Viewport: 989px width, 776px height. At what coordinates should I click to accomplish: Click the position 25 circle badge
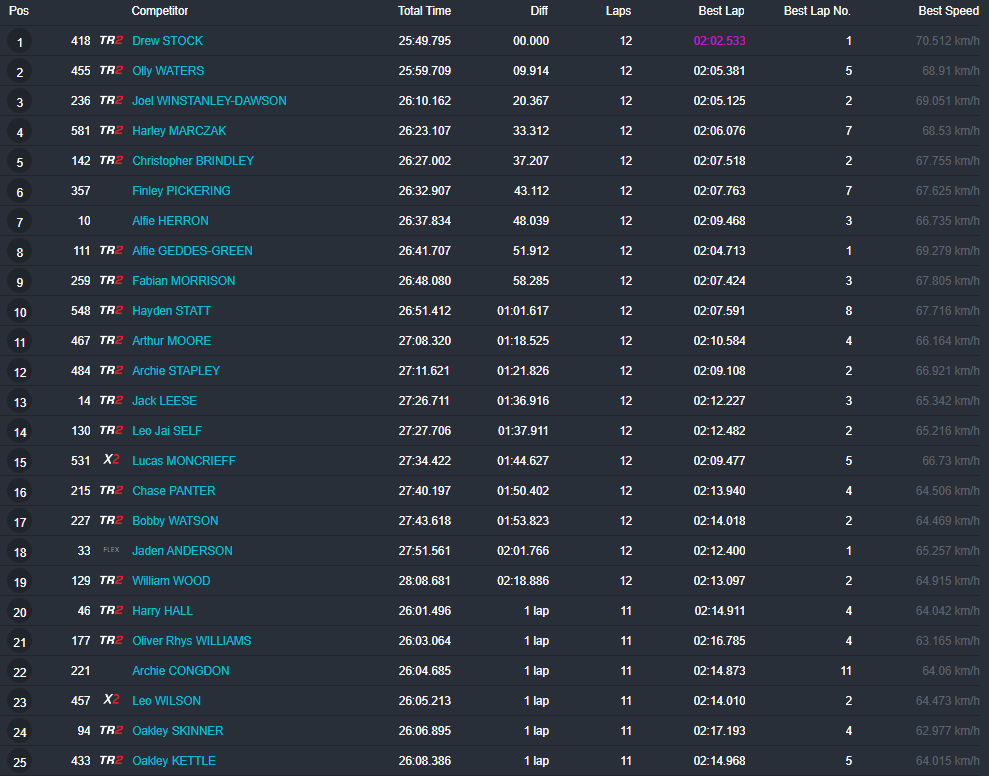coord(19,762)
